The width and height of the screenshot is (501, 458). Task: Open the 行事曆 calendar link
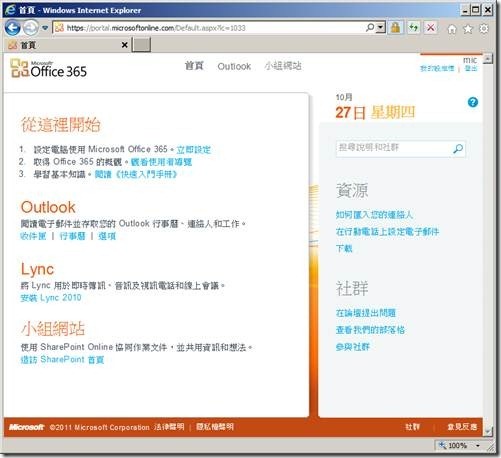72,236
